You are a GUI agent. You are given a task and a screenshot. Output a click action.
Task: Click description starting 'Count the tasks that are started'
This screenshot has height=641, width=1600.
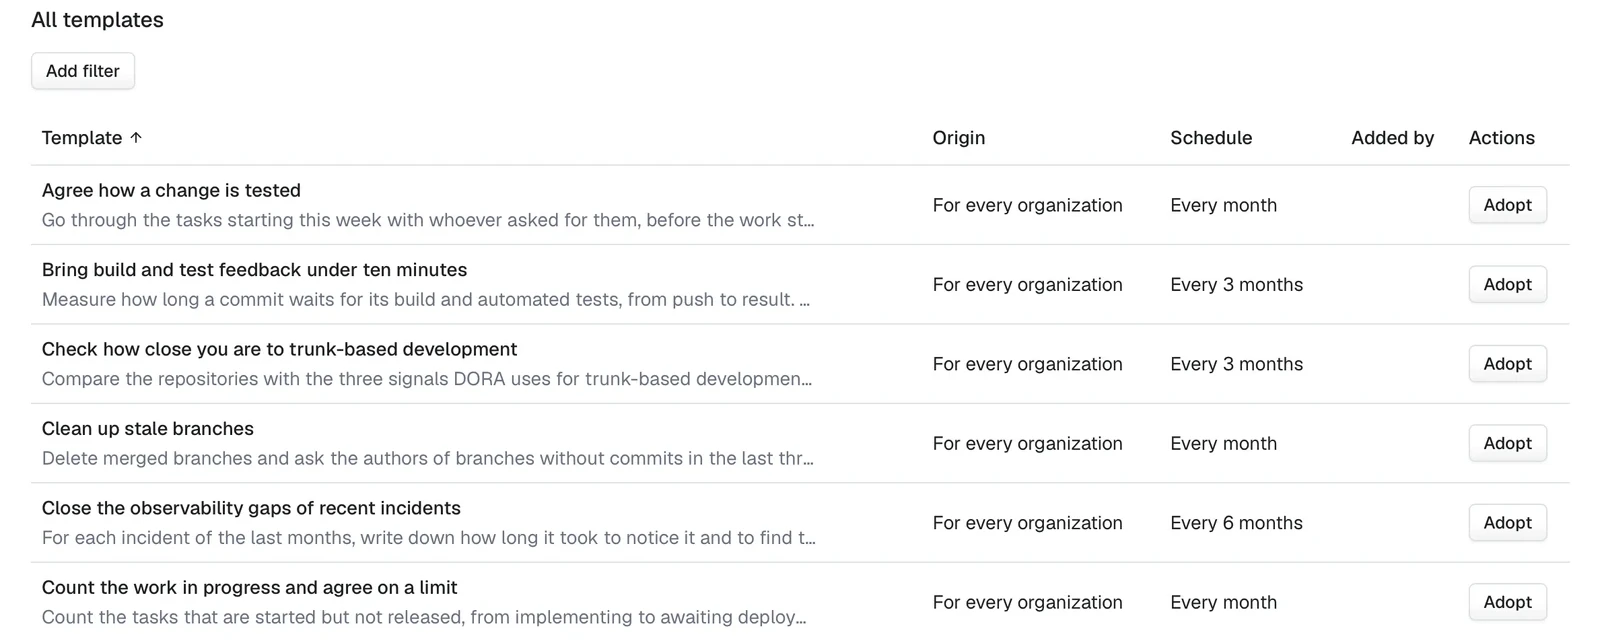click(x=424, y=617)
